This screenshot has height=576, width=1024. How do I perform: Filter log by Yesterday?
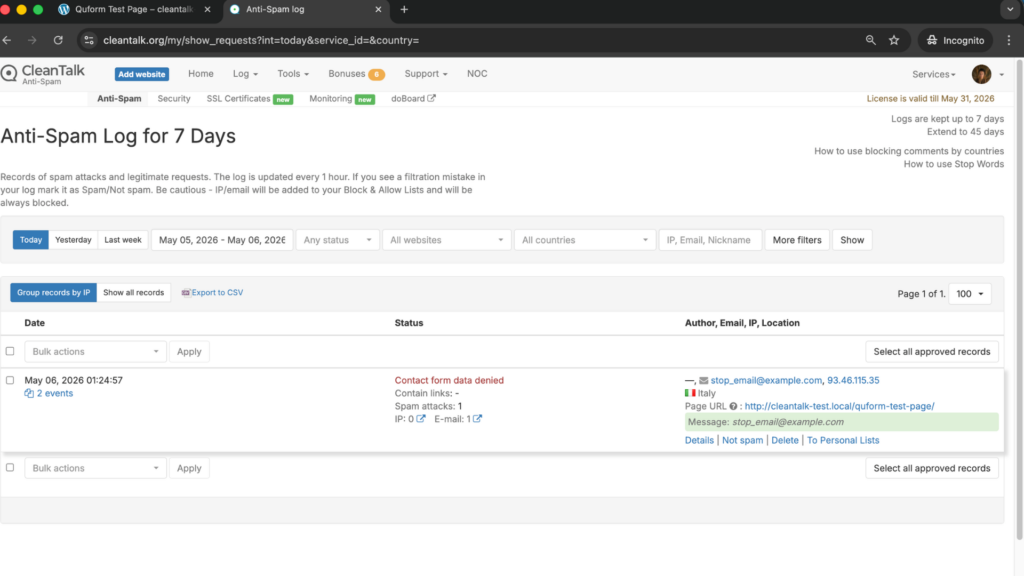pos(73,240)
